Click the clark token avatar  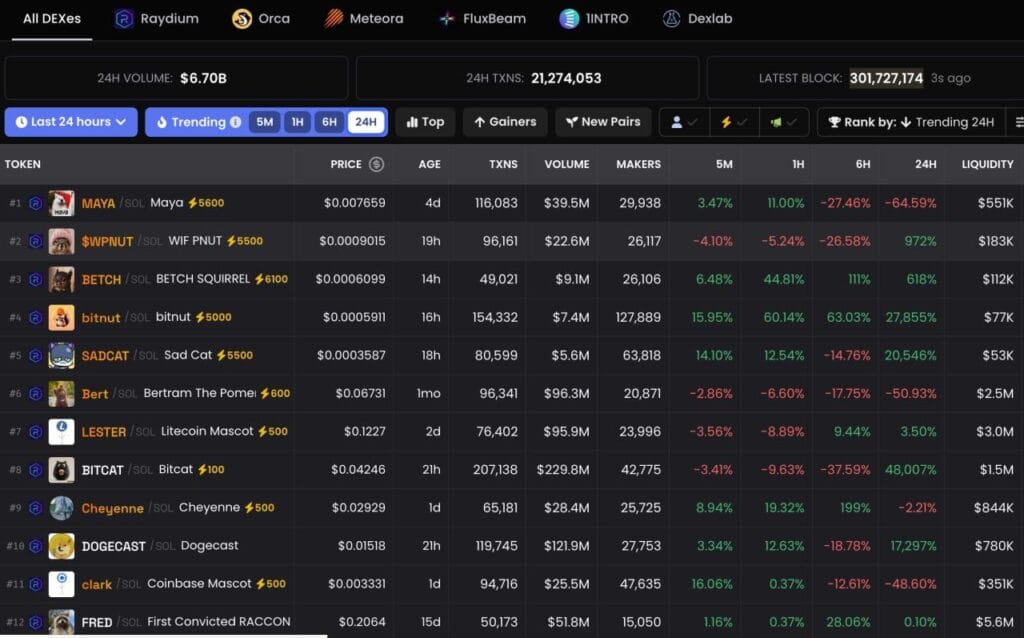pos(61,584)
